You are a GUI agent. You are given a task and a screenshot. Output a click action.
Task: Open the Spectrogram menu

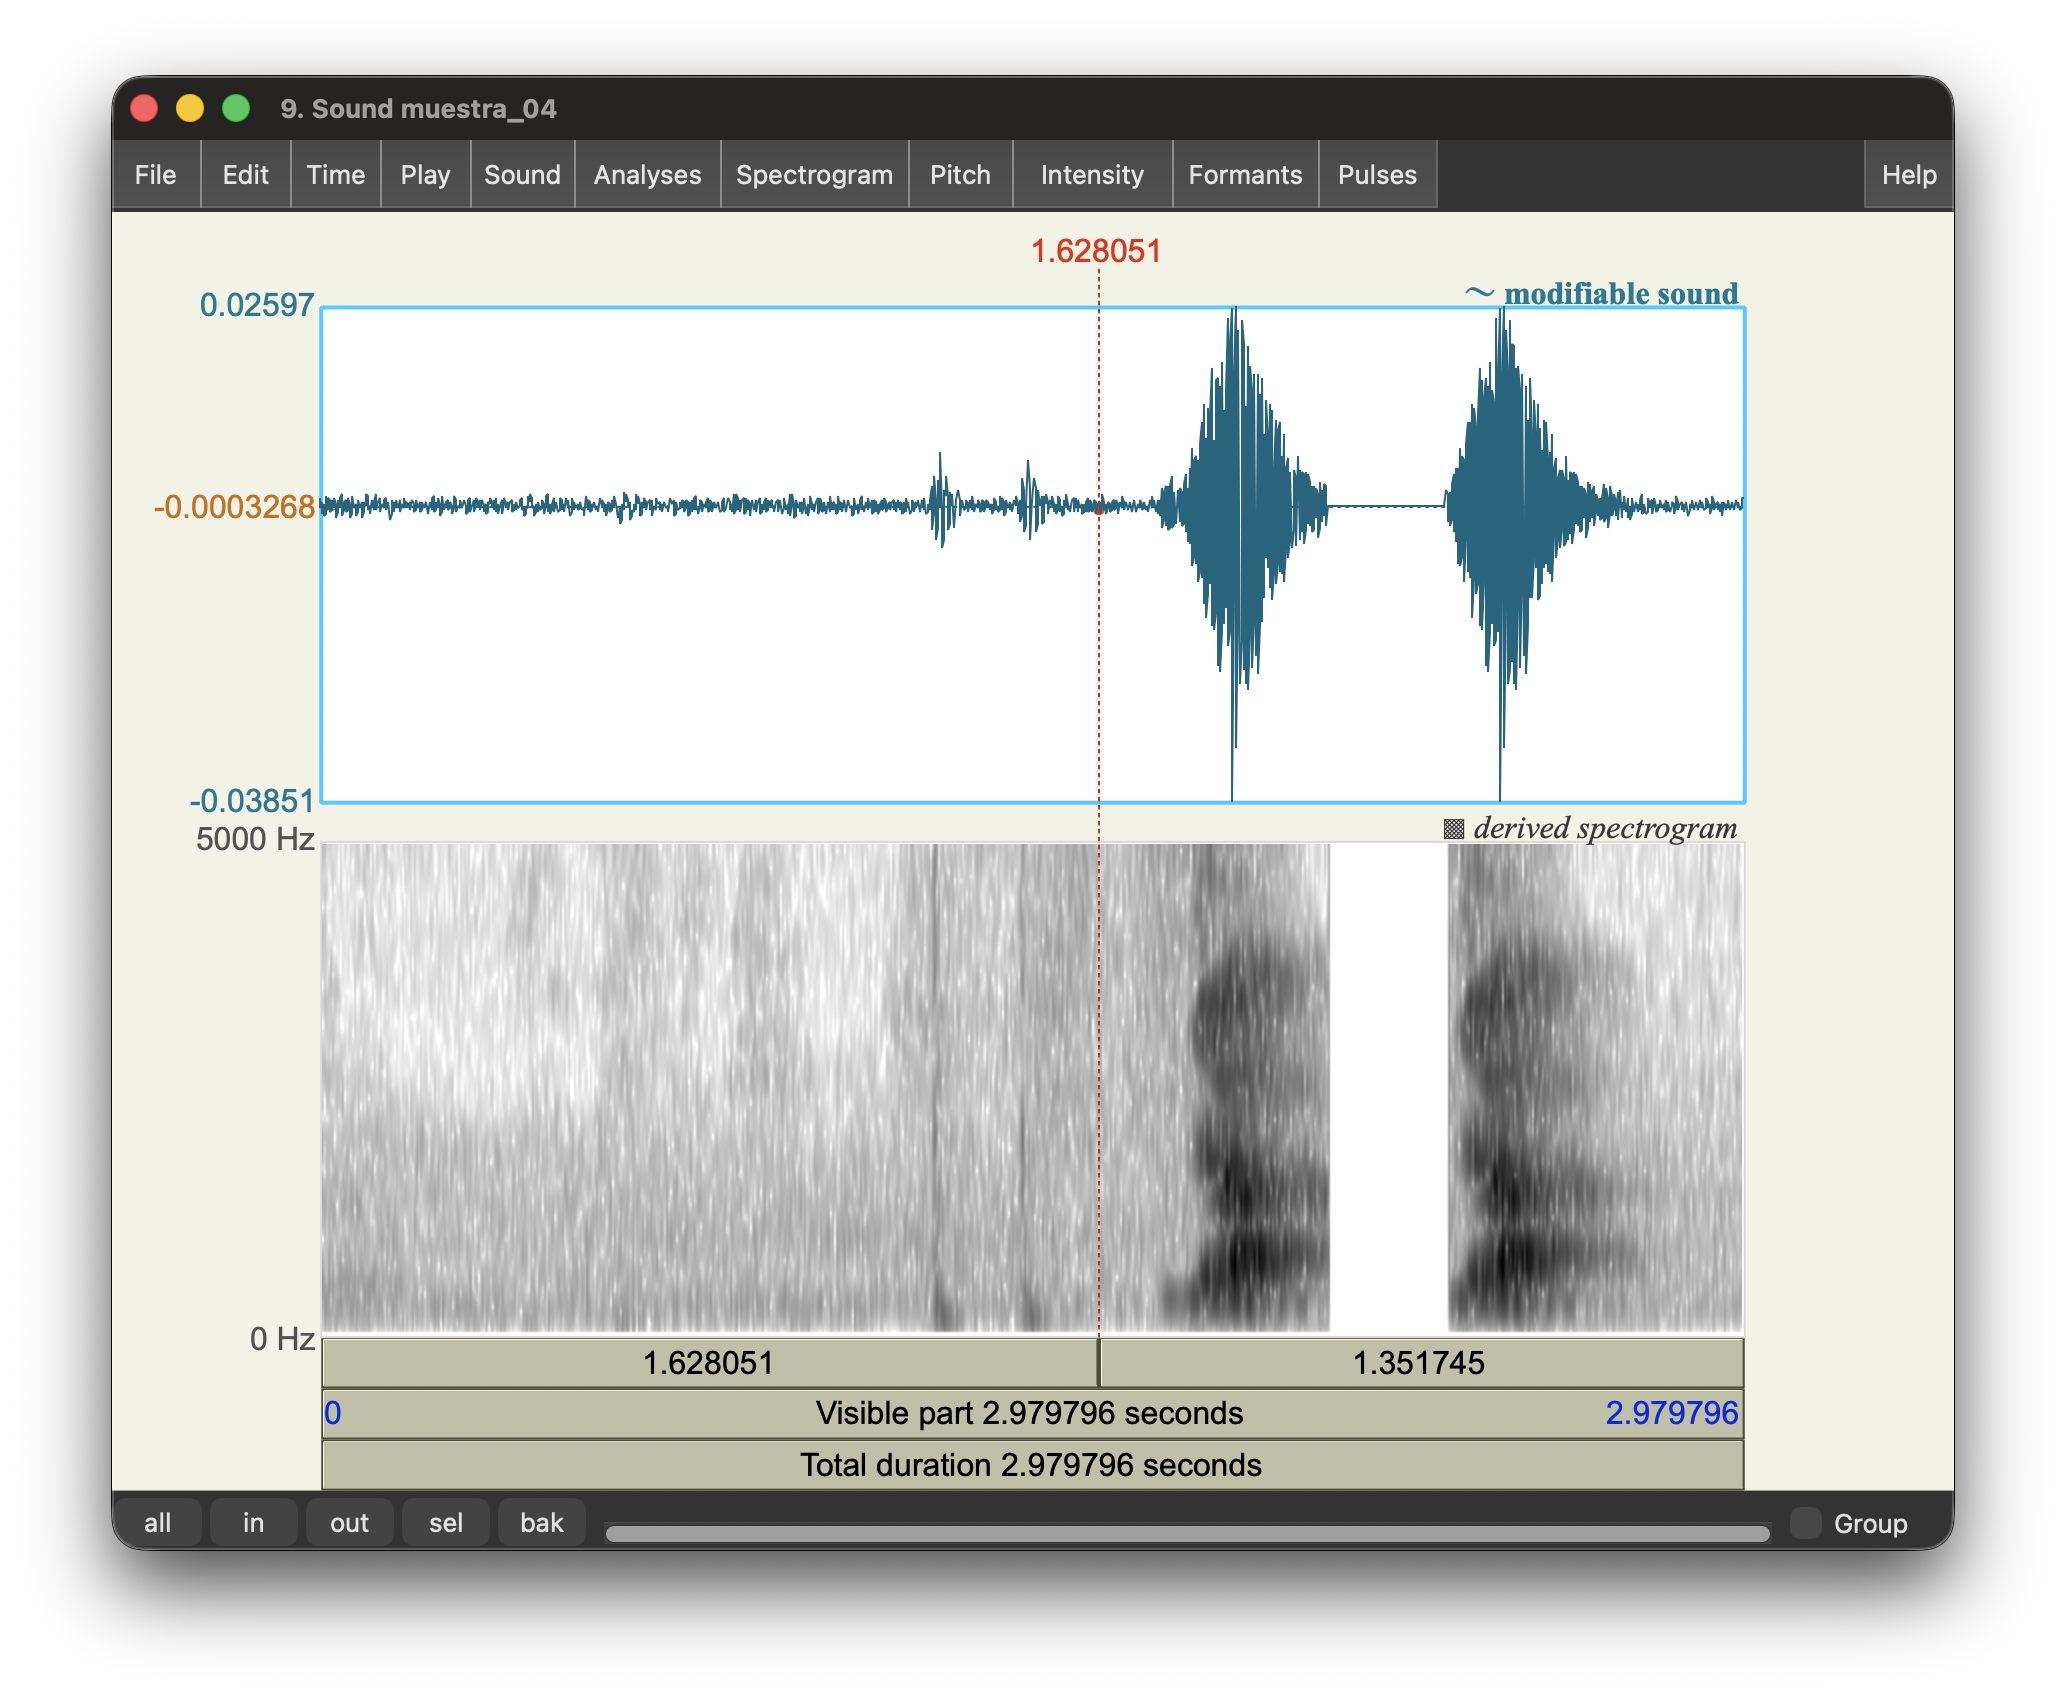coord(814,175)
